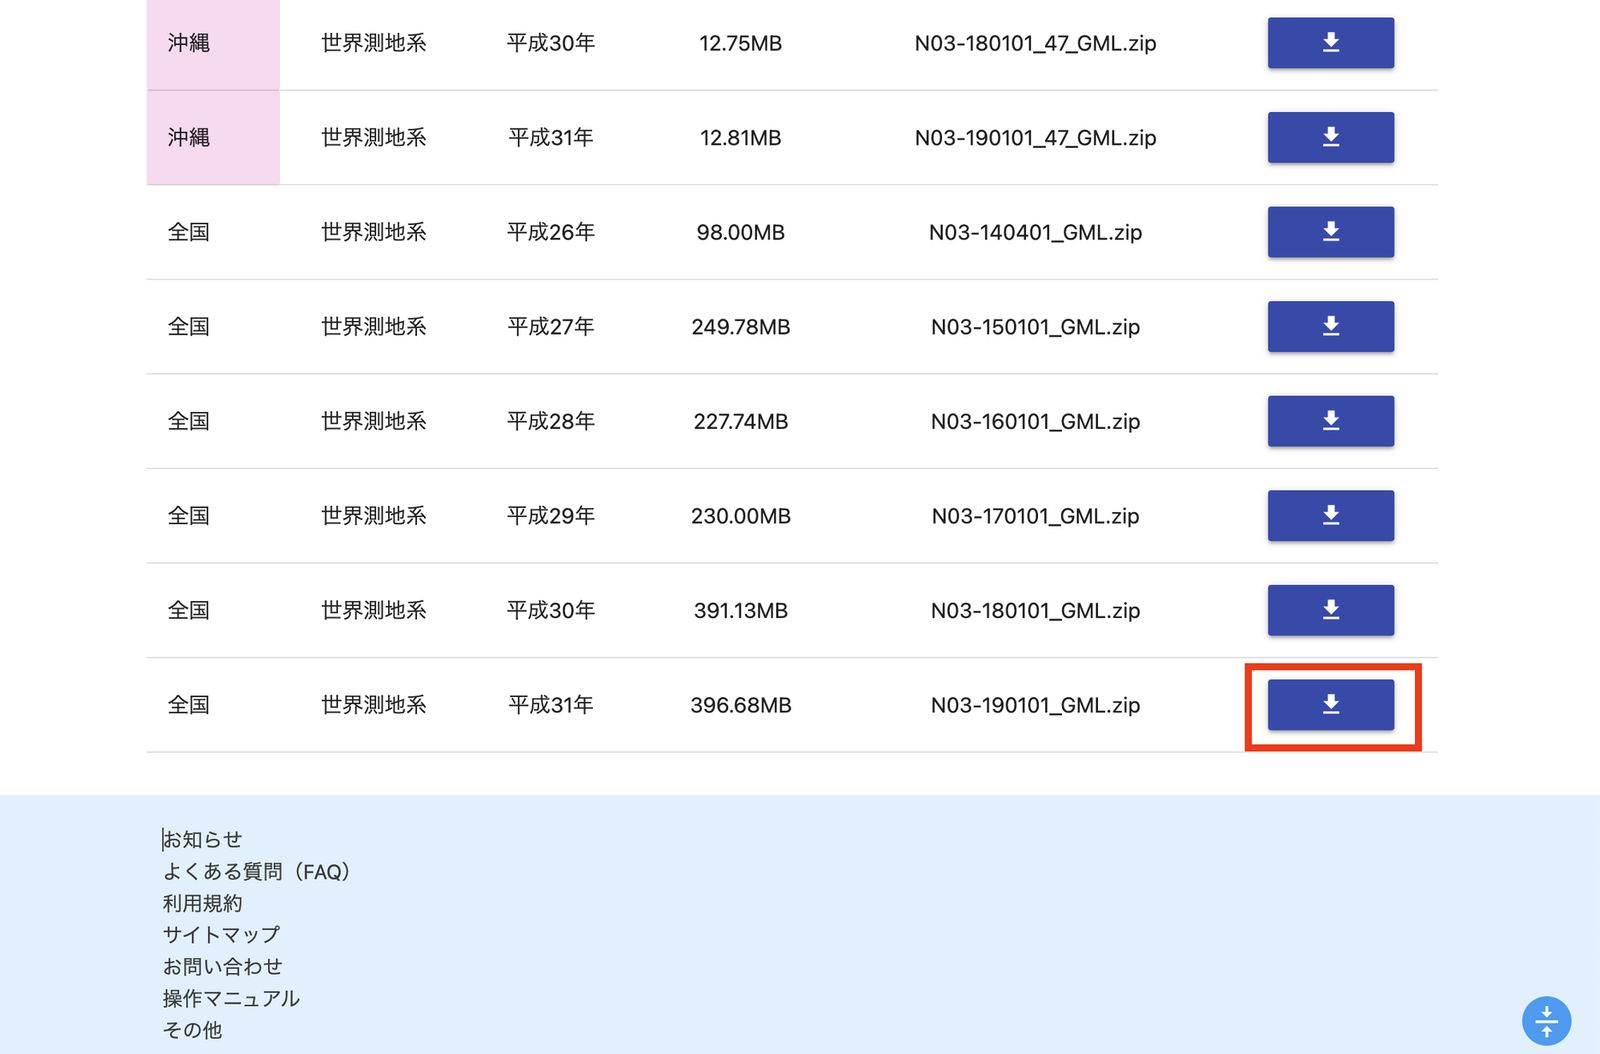Download N03-190101_GML.zip file
The height and width of the screenshot is (1054, 1600).
(x=1330, y=704)
